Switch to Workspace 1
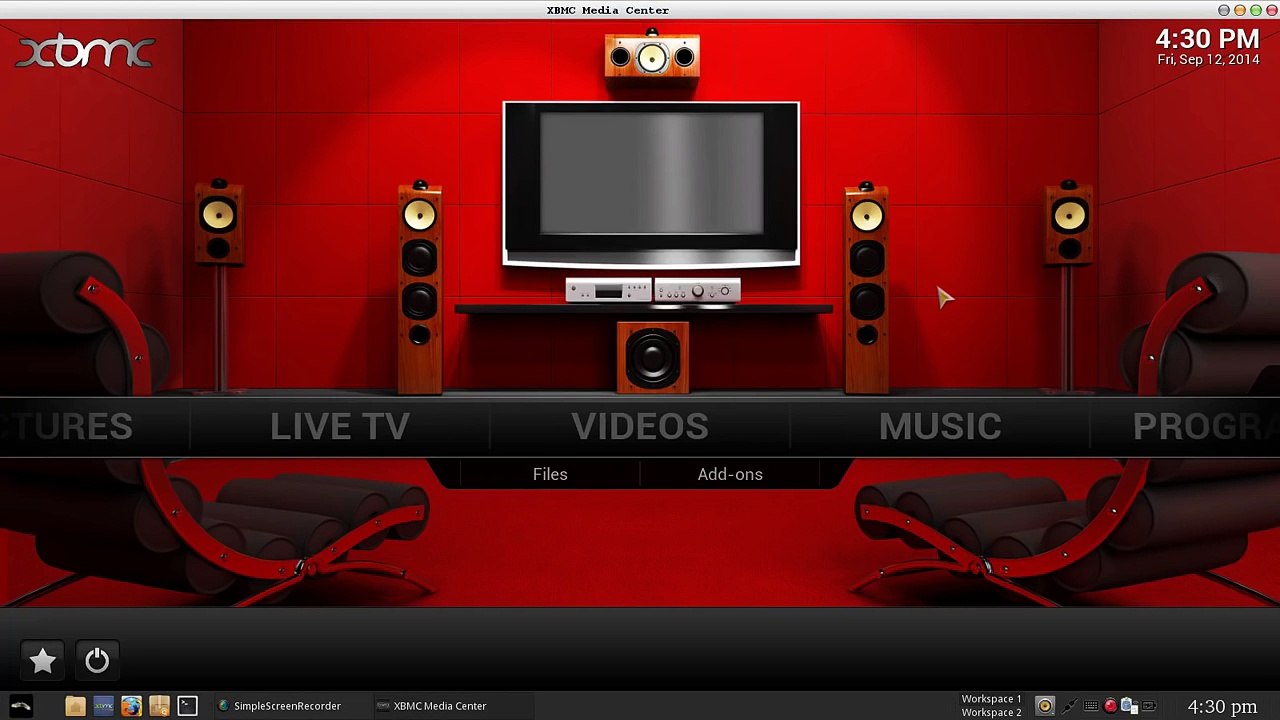Viewport: 1280px width, 720px height. tap(991, 699)
